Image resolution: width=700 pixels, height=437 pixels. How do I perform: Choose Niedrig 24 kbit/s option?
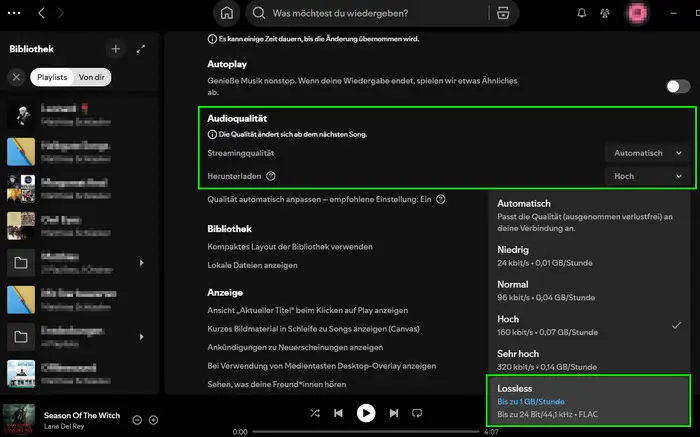[589, 256]
